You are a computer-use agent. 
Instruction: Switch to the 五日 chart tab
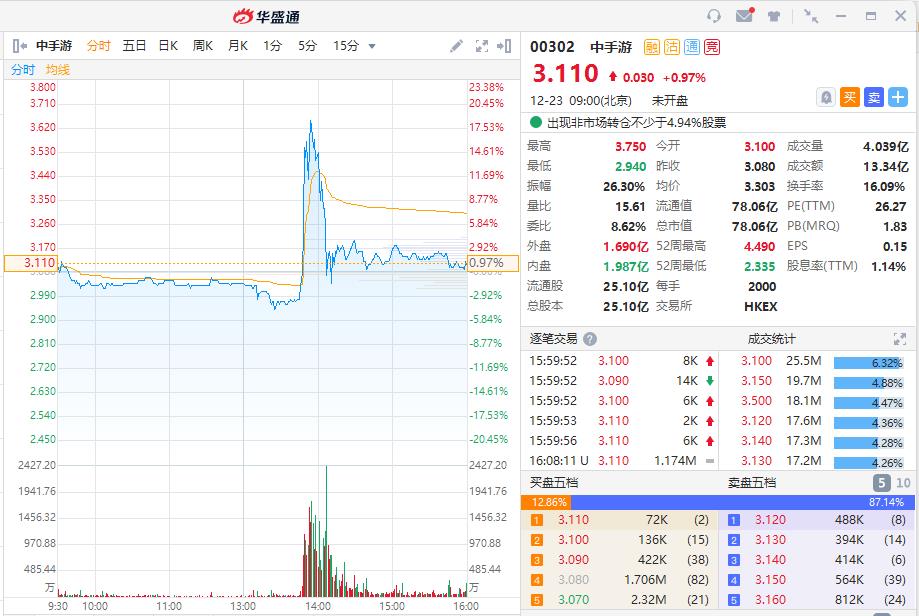pyautogui.click(x=134, y=46)
